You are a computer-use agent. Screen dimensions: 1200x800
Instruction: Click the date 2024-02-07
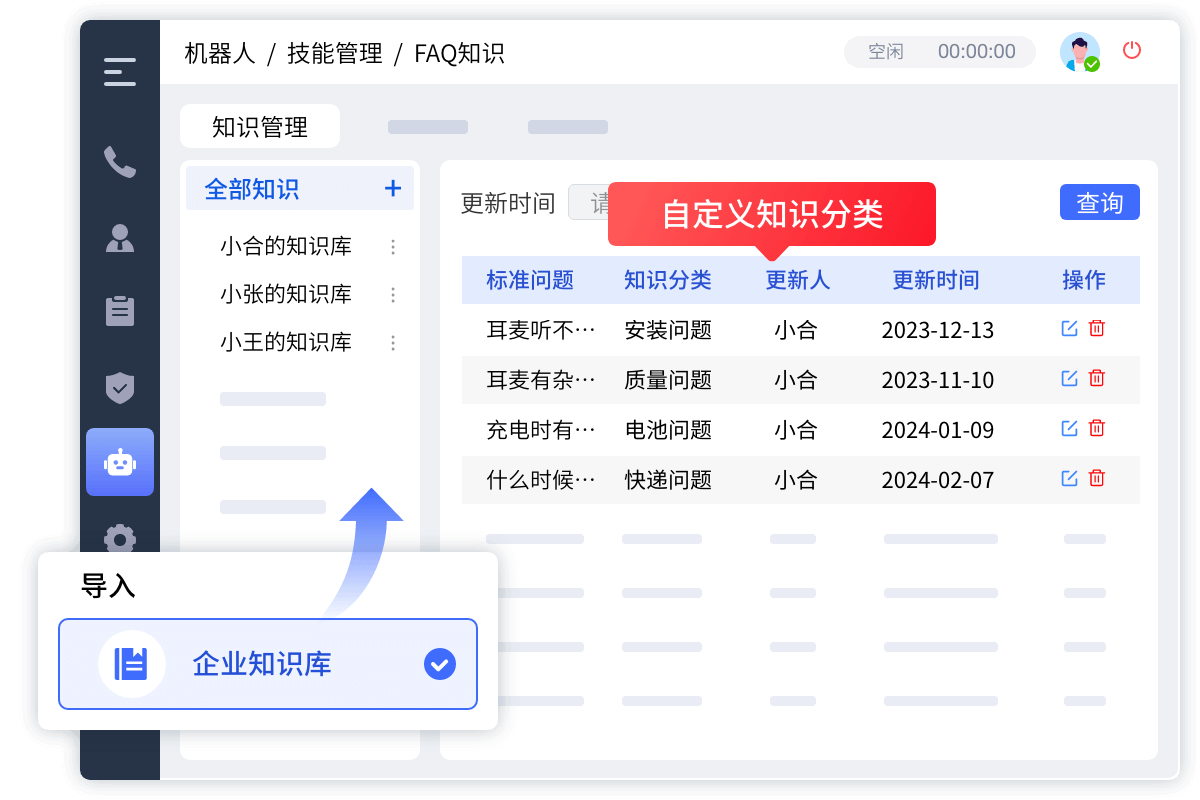coord(938,480)
